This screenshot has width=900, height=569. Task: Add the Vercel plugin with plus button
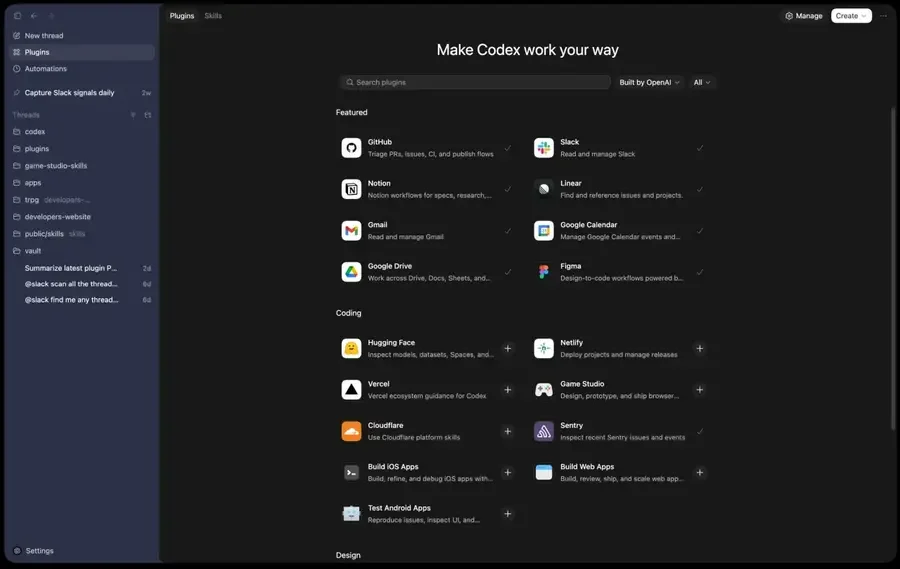pos(507,390)
